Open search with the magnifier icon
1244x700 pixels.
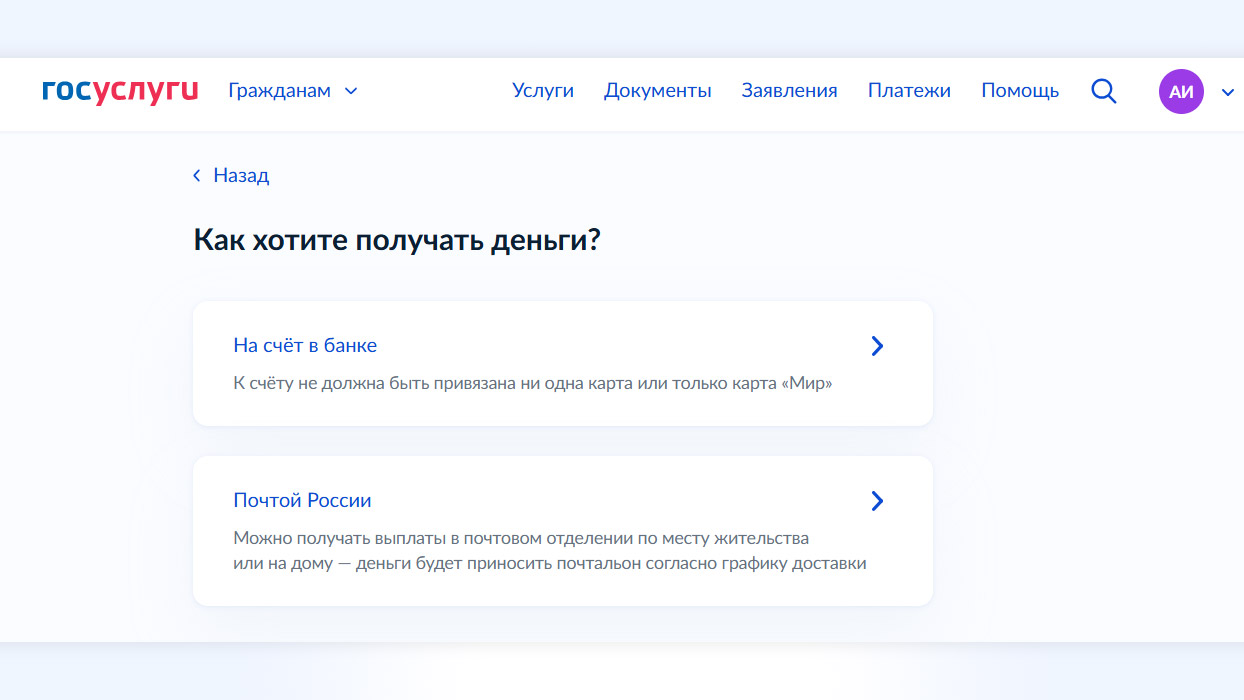click(1103, 91)
